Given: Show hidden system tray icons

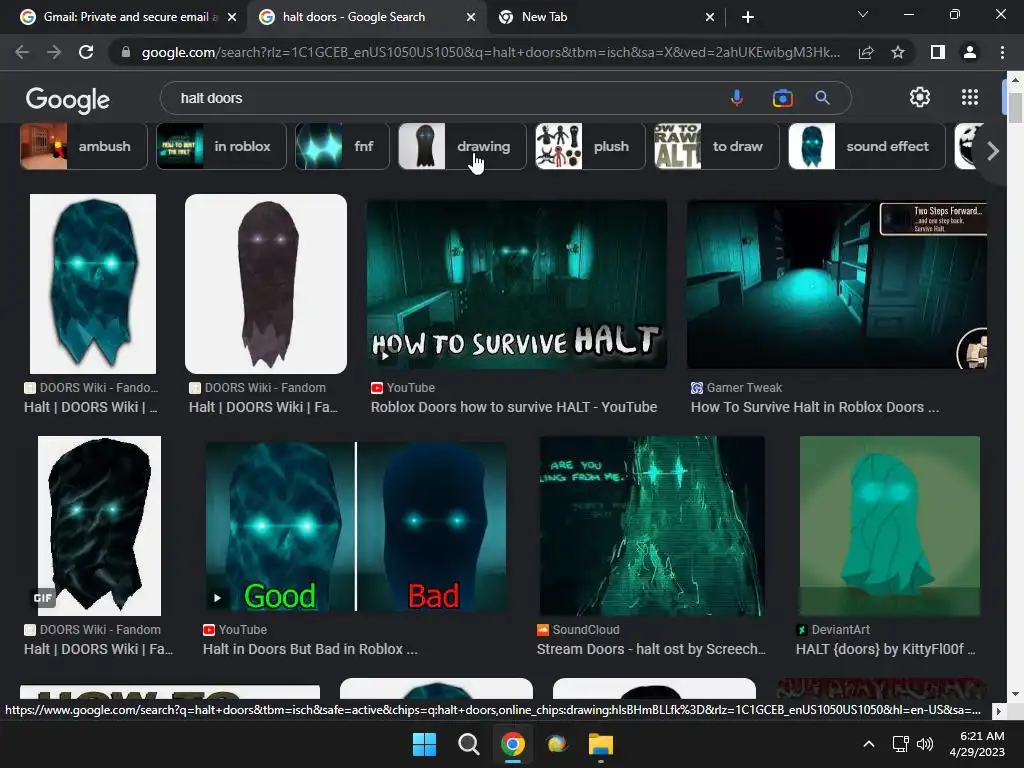Looking at the screenshot, I should pos(869,744).
